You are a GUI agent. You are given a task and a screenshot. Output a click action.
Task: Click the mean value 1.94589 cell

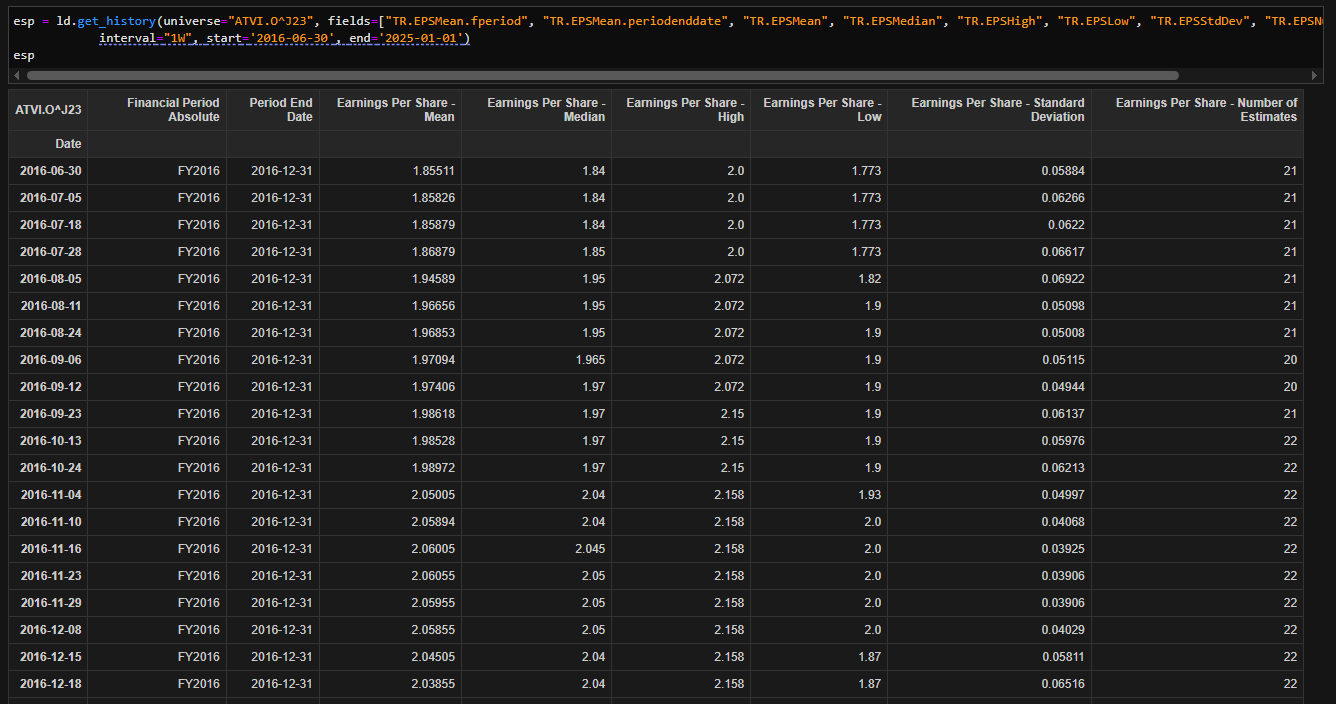[x=433, y=279]
